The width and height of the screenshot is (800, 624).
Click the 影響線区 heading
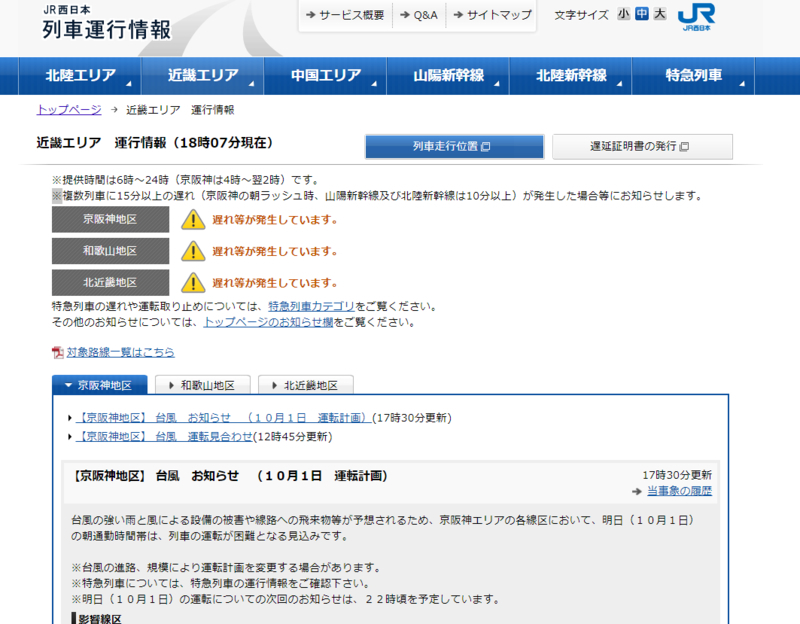(x=97, y=618)
